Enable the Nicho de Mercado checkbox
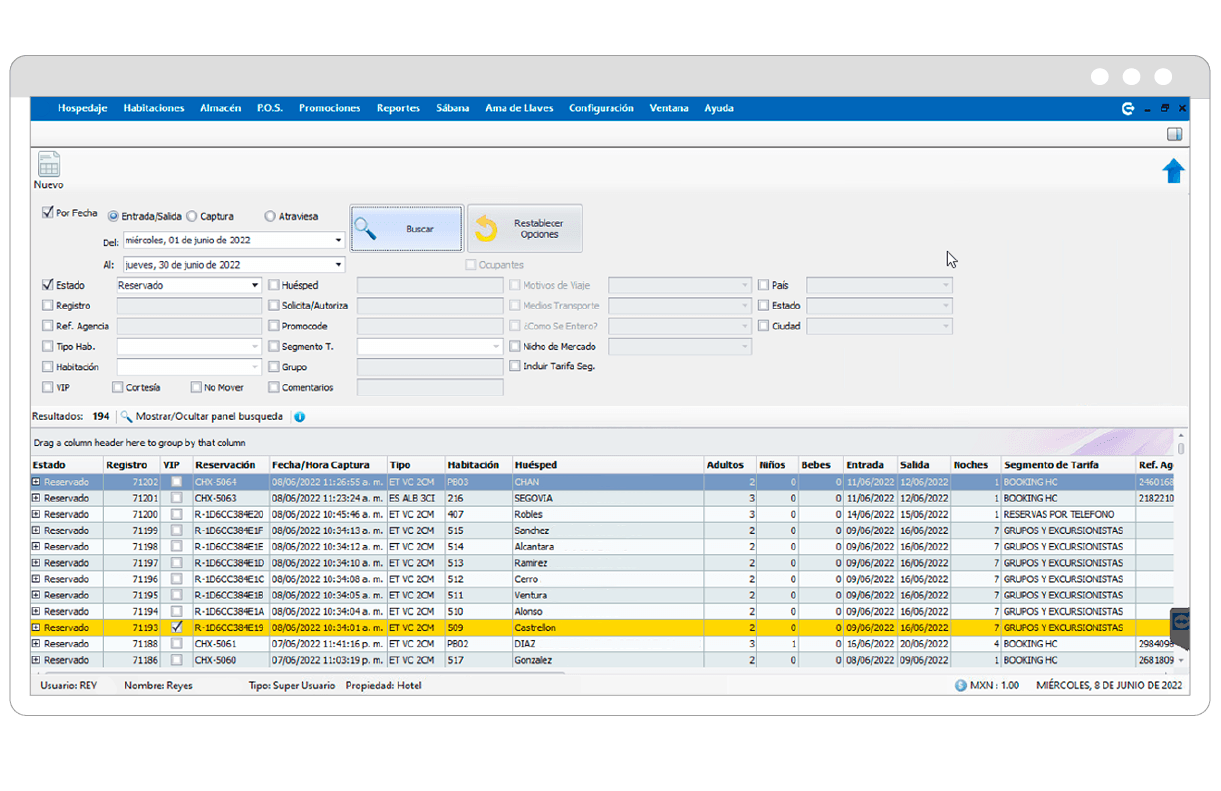Viewport: 1221px width, 791px height. coord(515,346)
